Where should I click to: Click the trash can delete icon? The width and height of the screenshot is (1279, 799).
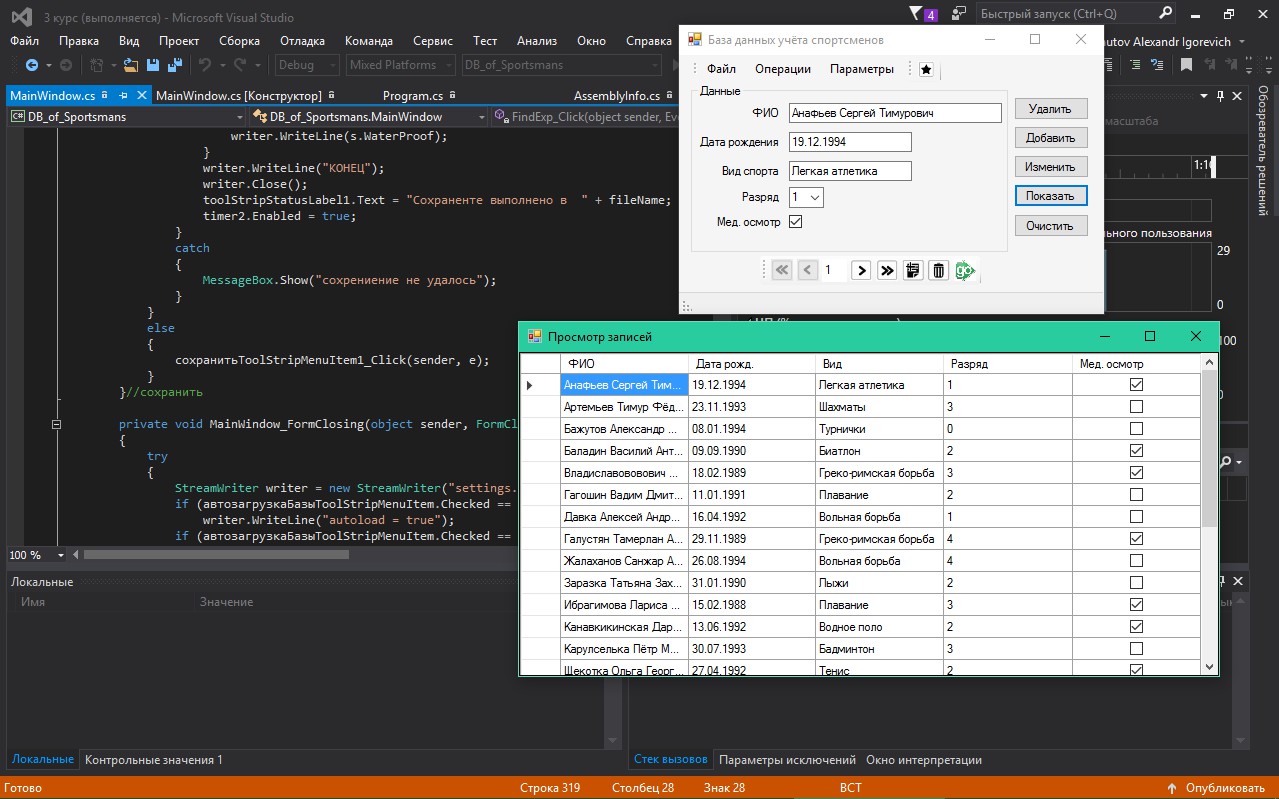[x=938, y=270]
